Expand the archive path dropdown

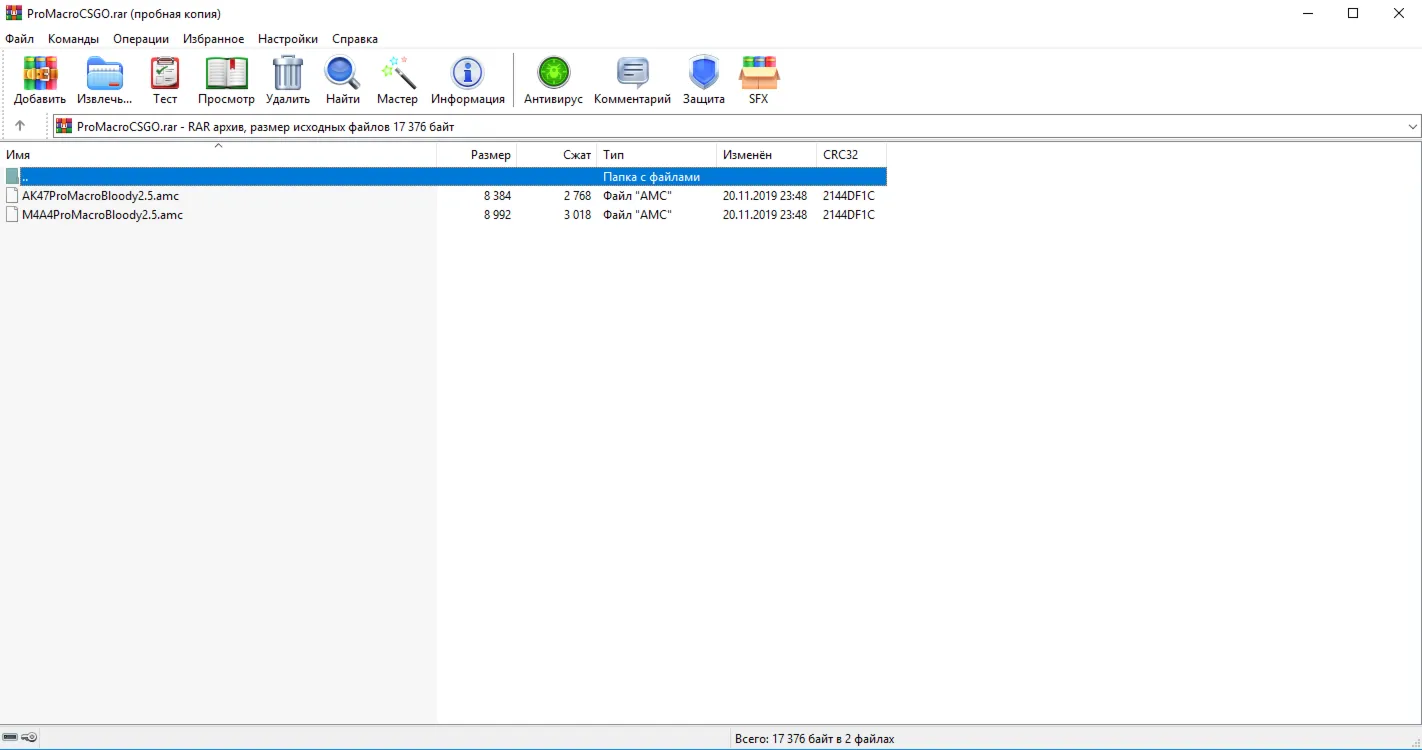point(1413,127)
